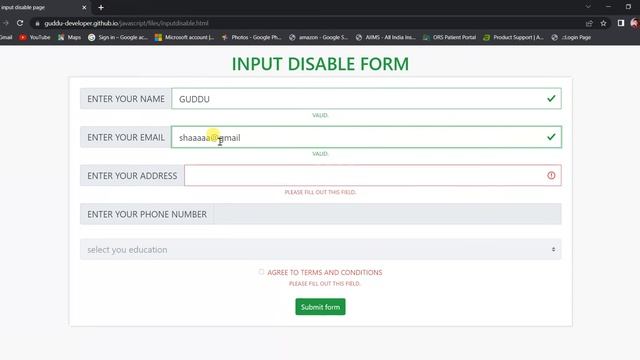Screen dimensions: 640x360
Task: Click the ENTER YOUR PHONE NUMBER label
Action: tap(147, 214)
